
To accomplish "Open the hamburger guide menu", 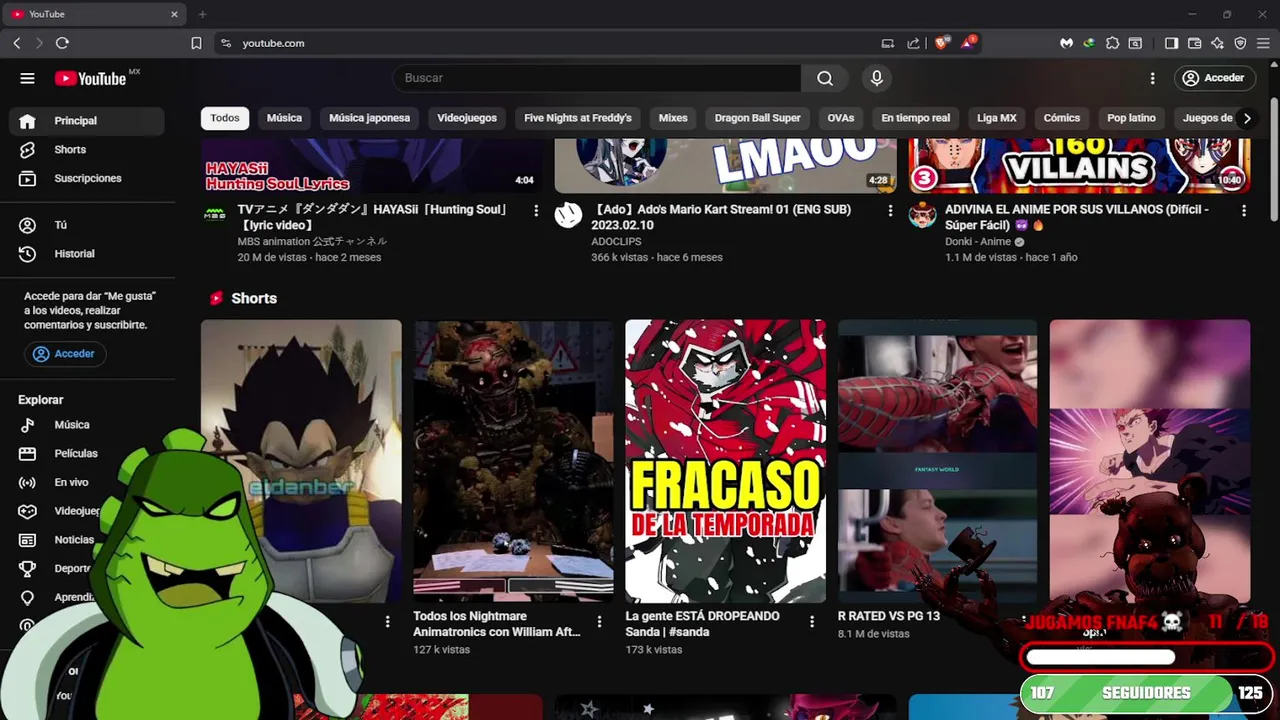I will click(x=27, y=78).
